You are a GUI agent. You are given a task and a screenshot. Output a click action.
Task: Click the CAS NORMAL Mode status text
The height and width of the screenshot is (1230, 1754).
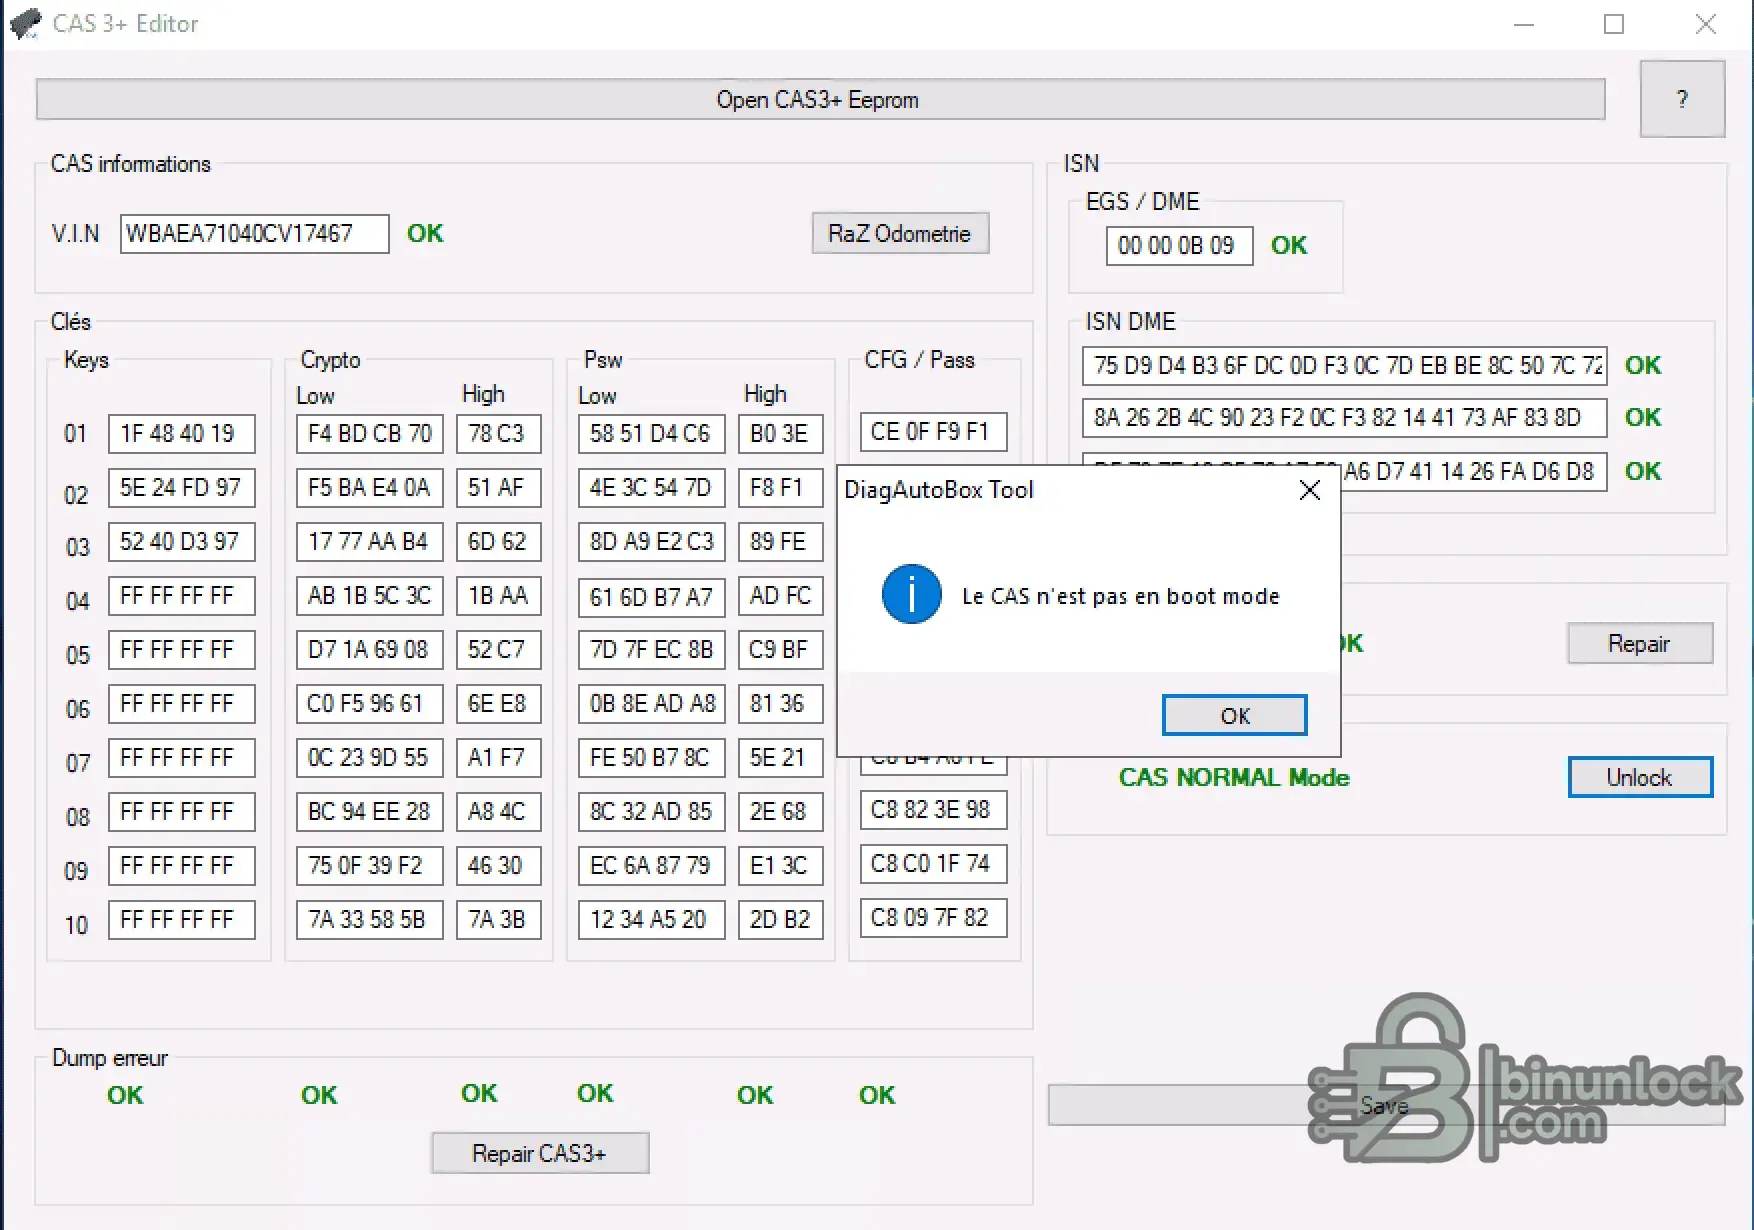coord(1234,778)
